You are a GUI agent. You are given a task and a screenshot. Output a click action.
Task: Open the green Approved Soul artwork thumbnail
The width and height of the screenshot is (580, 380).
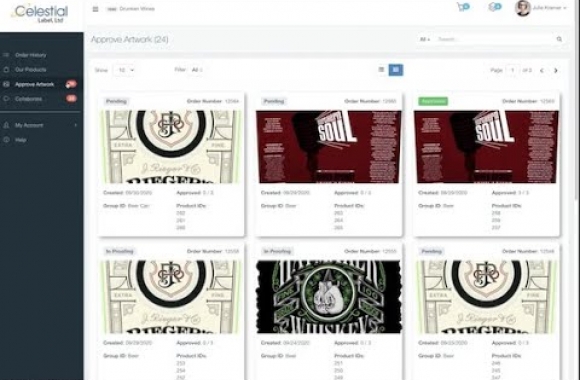[x=486, y=147]
